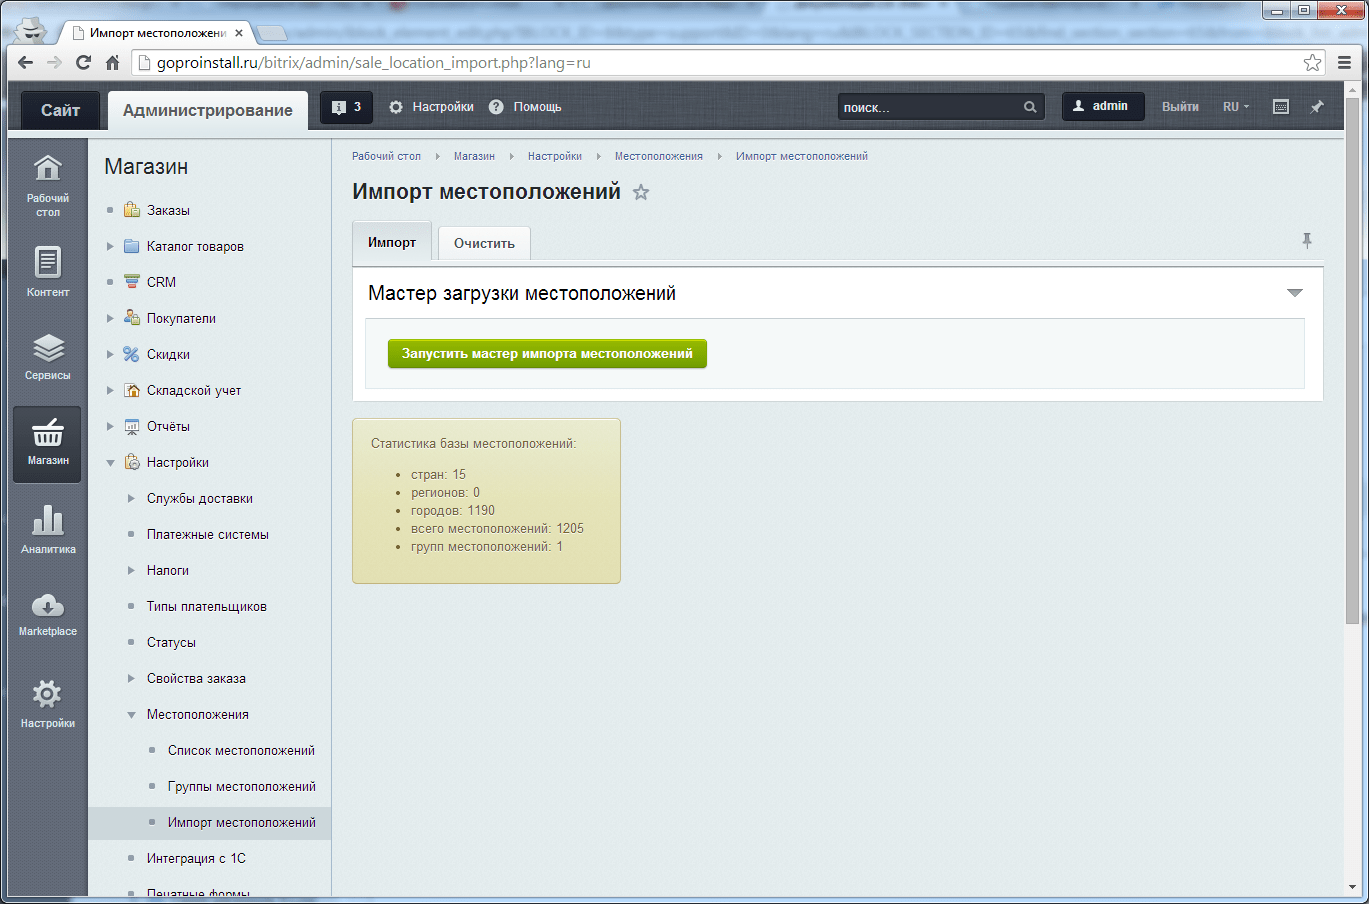Open the Рабочий стол sidebar section
The image size is (1369, 904).
48,186
